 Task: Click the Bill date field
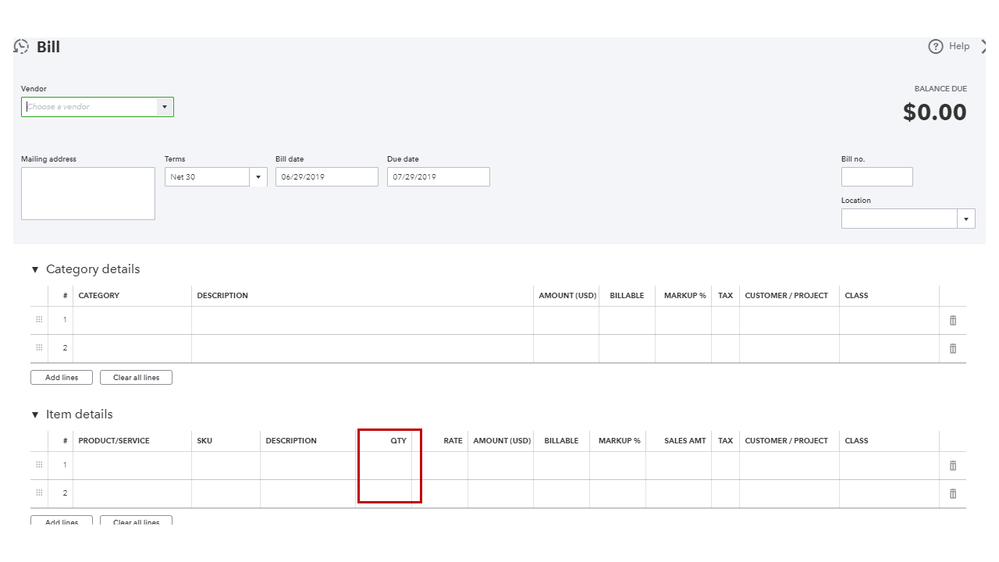click(x=327, y=177)
